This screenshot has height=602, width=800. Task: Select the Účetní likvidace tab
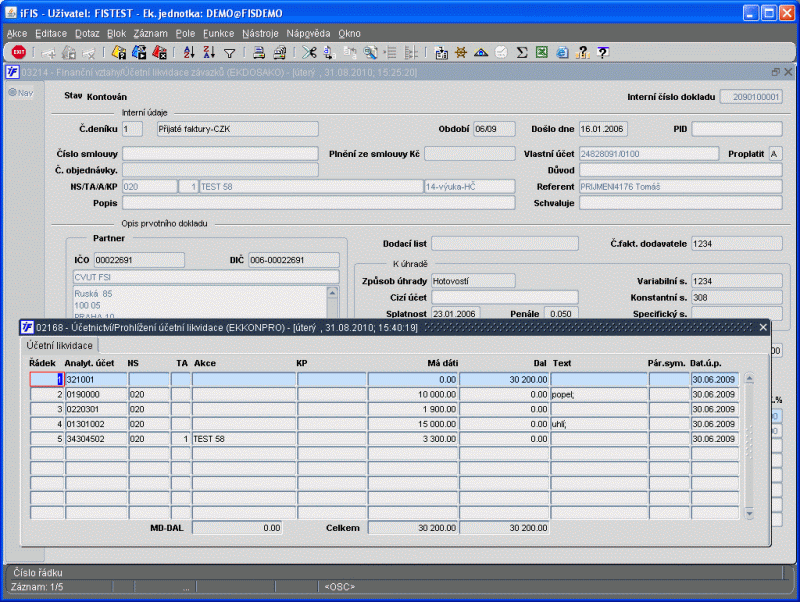(x=61, y=345)
